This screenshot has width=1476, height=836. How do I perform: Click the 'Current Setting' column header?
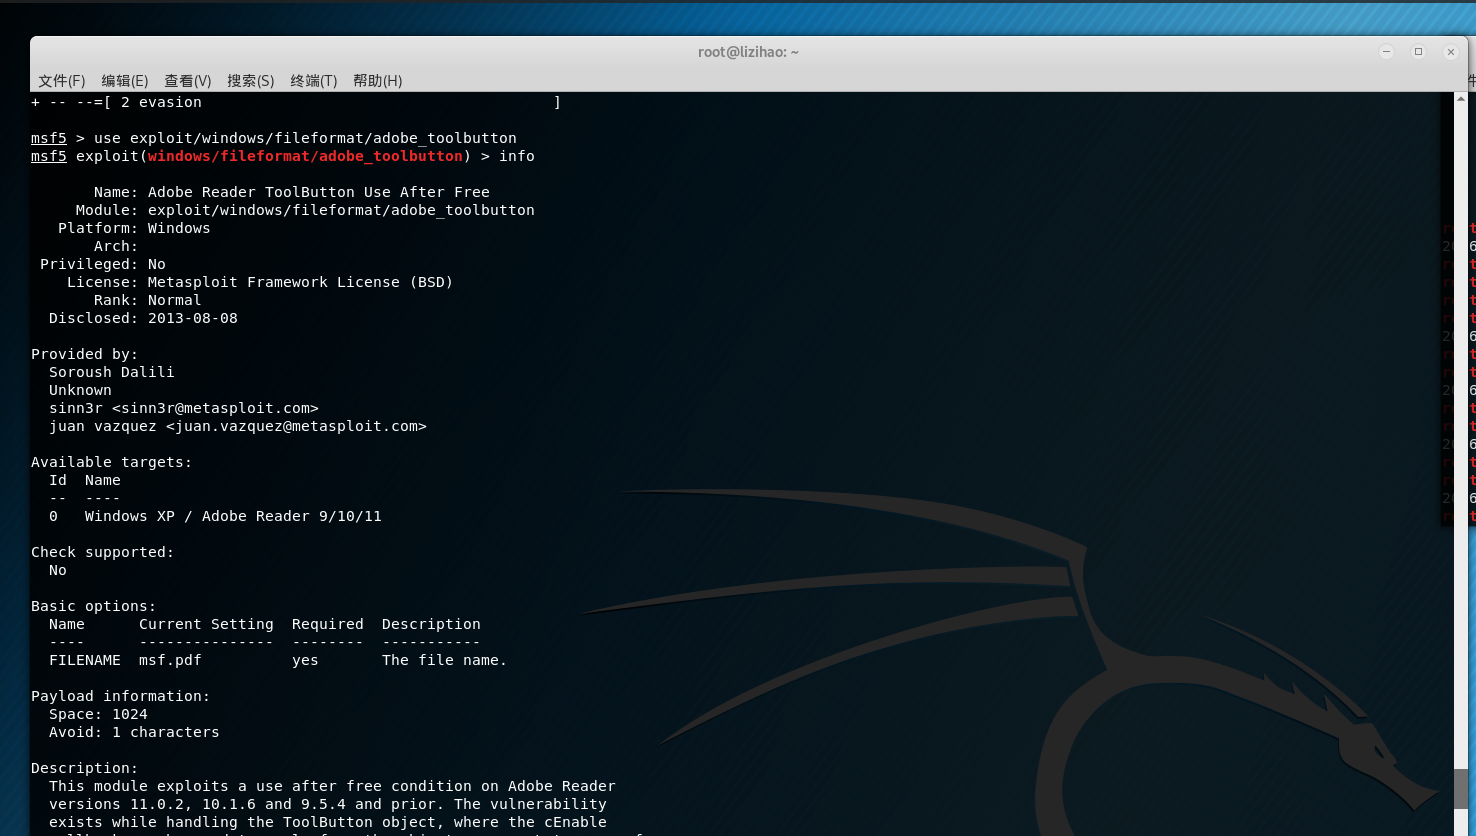206,624
